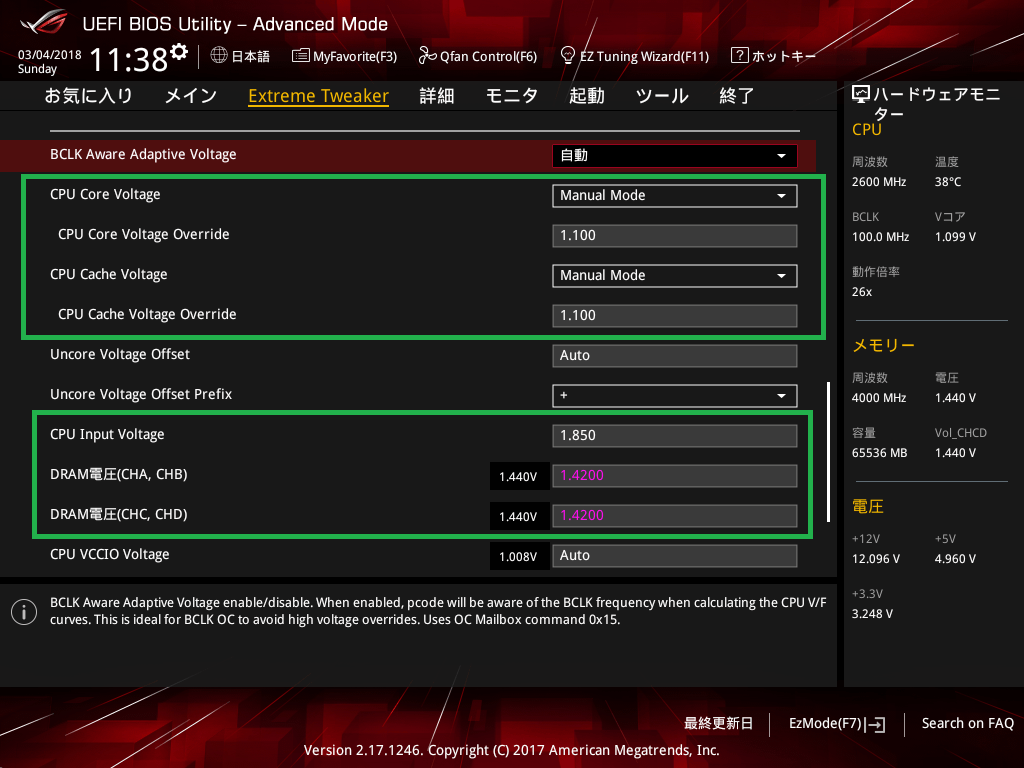Click the 11:38 clock display

coord(129,60)
